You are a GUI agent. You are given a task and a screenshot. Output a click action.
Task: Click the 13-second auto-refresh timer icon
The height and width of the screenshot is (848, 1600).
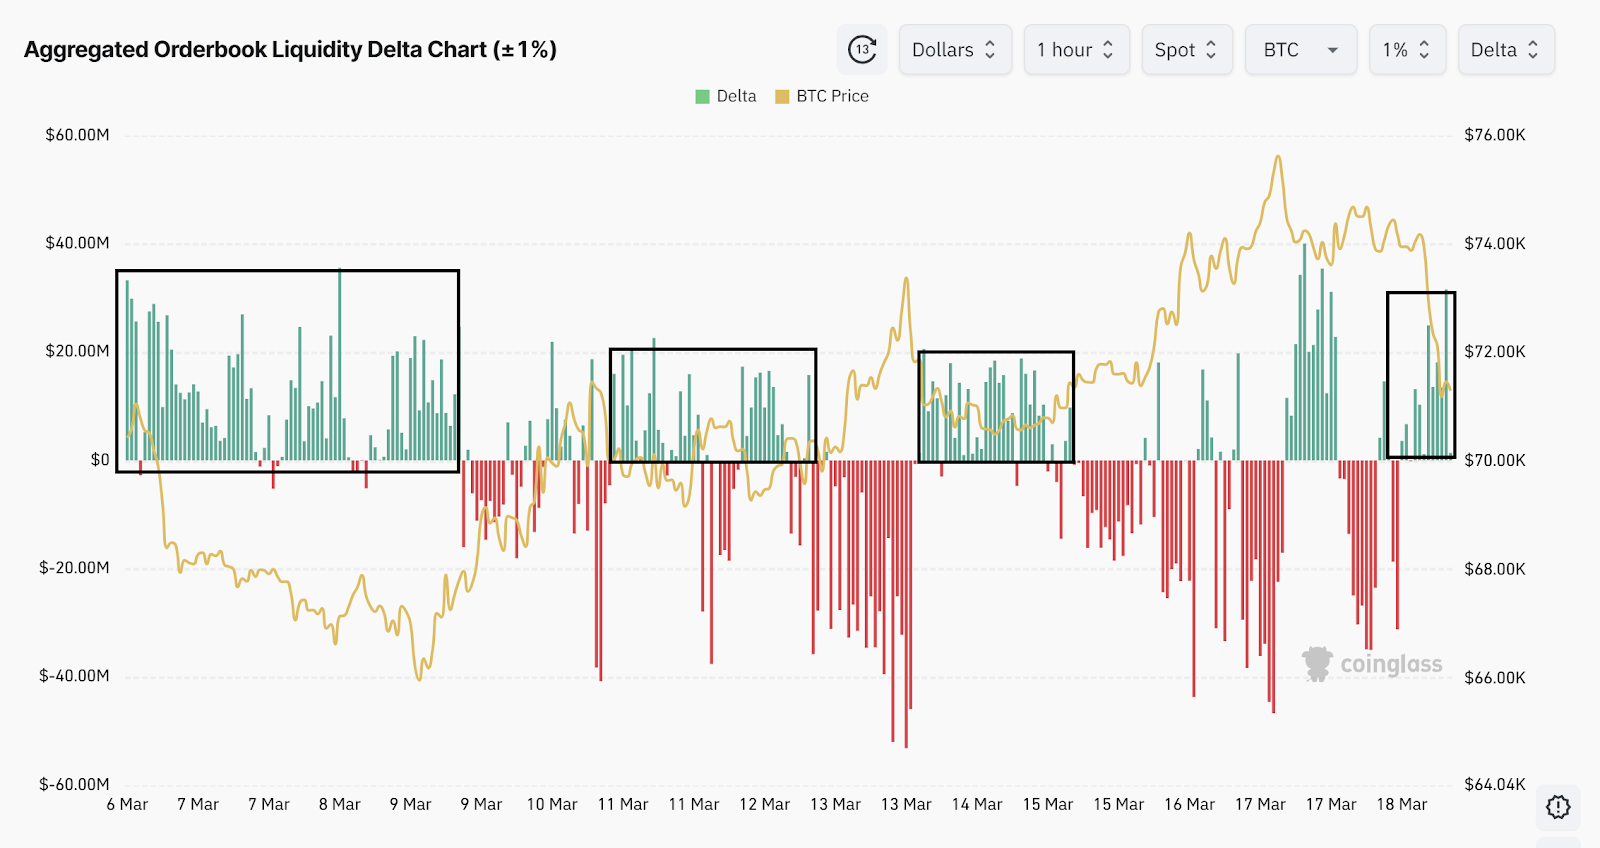pyautogui.click(x=861, y=49)
